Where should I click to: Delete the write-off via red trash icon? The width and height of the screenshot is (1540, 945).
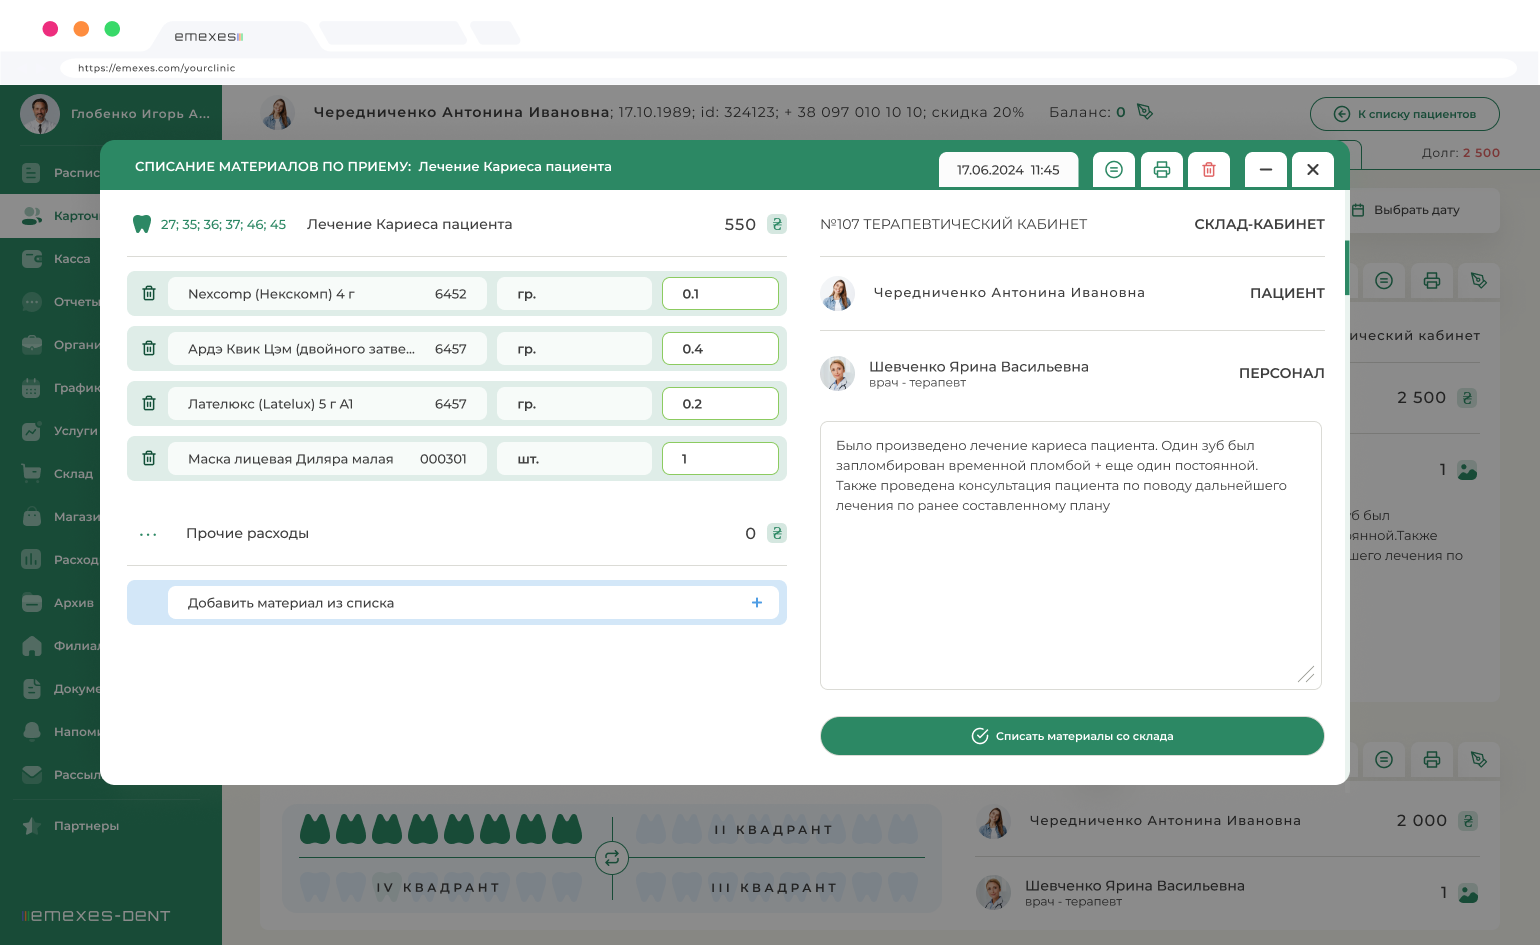(x=1209, y=170)
